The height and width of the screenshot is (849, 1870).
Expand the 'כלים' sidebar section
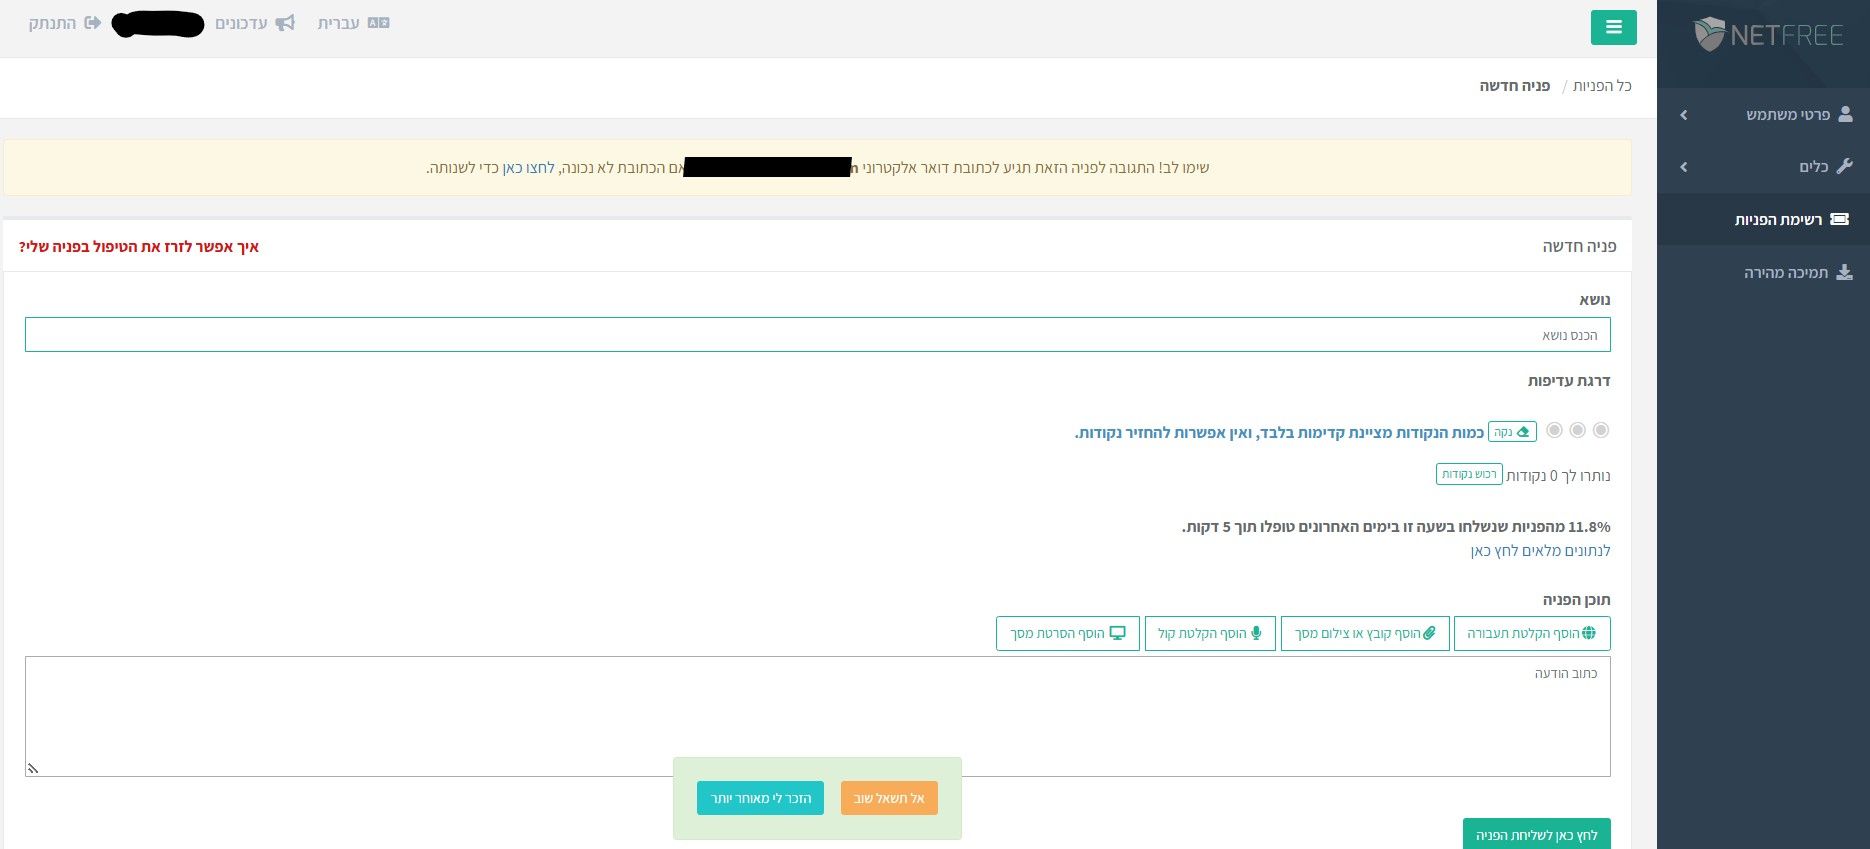(x=1763, y=167)
